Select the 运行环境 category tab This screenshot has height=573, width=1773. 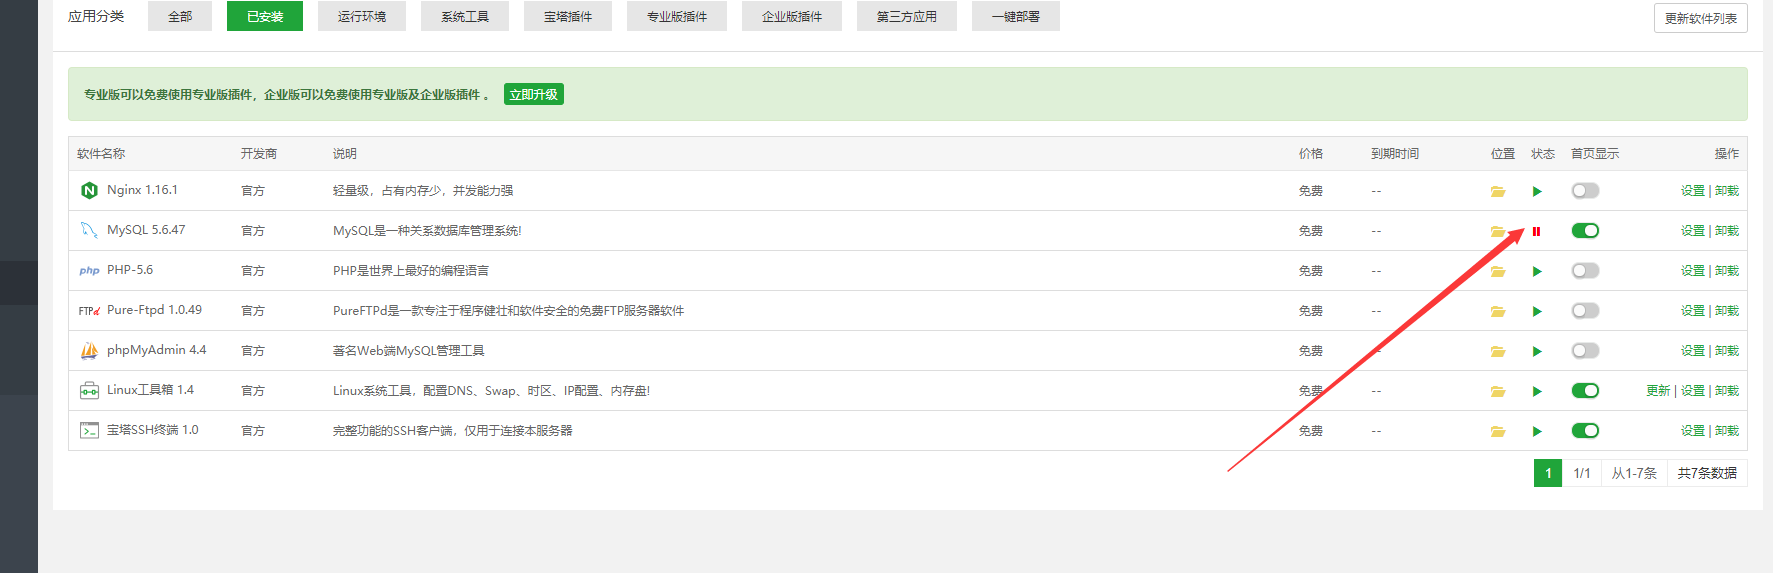click(362, 16)
